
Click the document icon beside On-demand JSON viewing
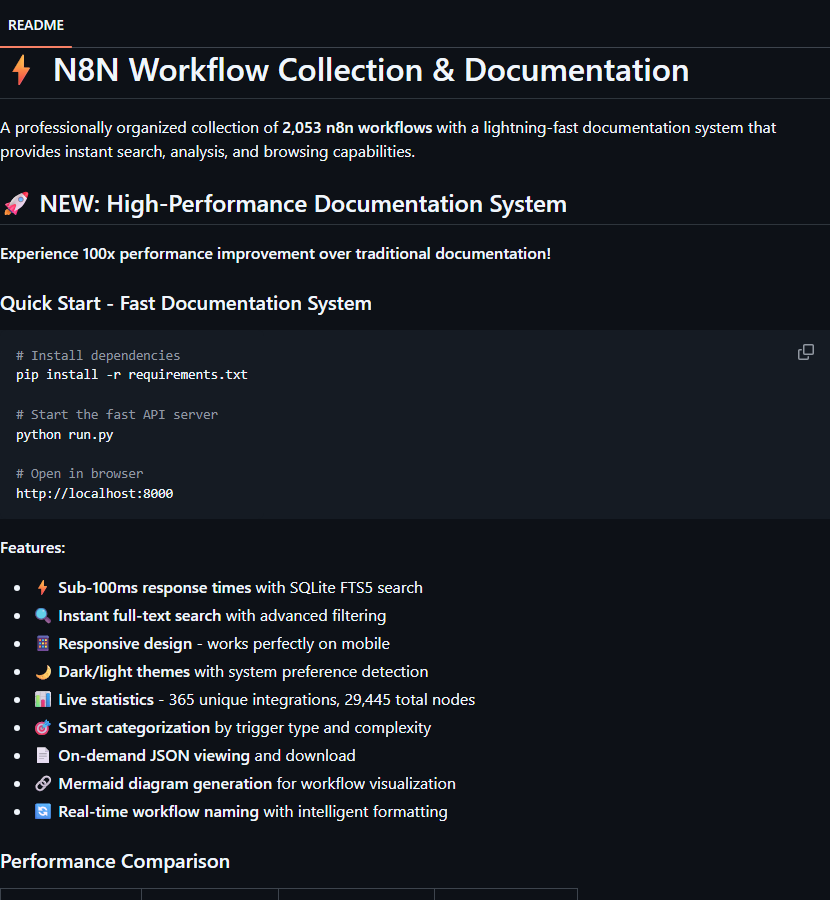42,755
